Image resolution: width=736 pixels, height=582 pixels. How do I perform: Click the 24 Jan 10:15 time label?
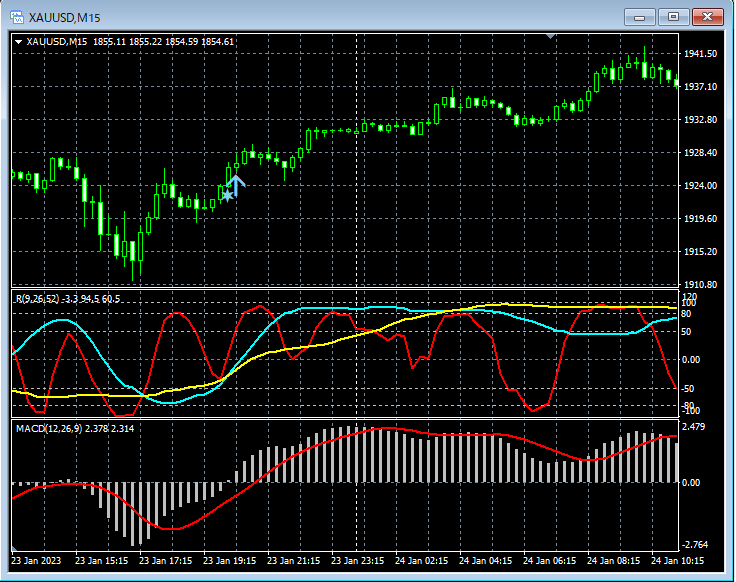click(x=677, y=561)
